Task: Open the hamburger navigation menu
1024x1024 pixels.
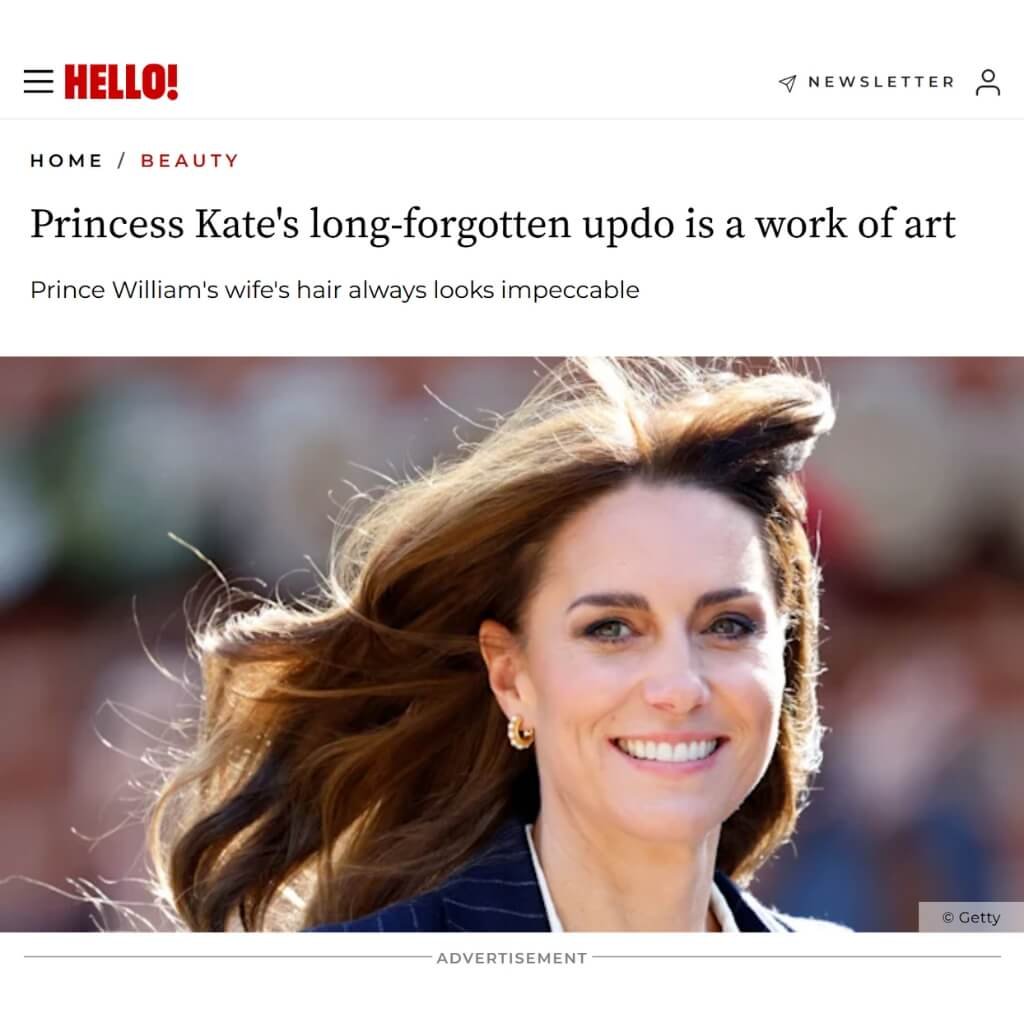Action: tap(39, 82)
